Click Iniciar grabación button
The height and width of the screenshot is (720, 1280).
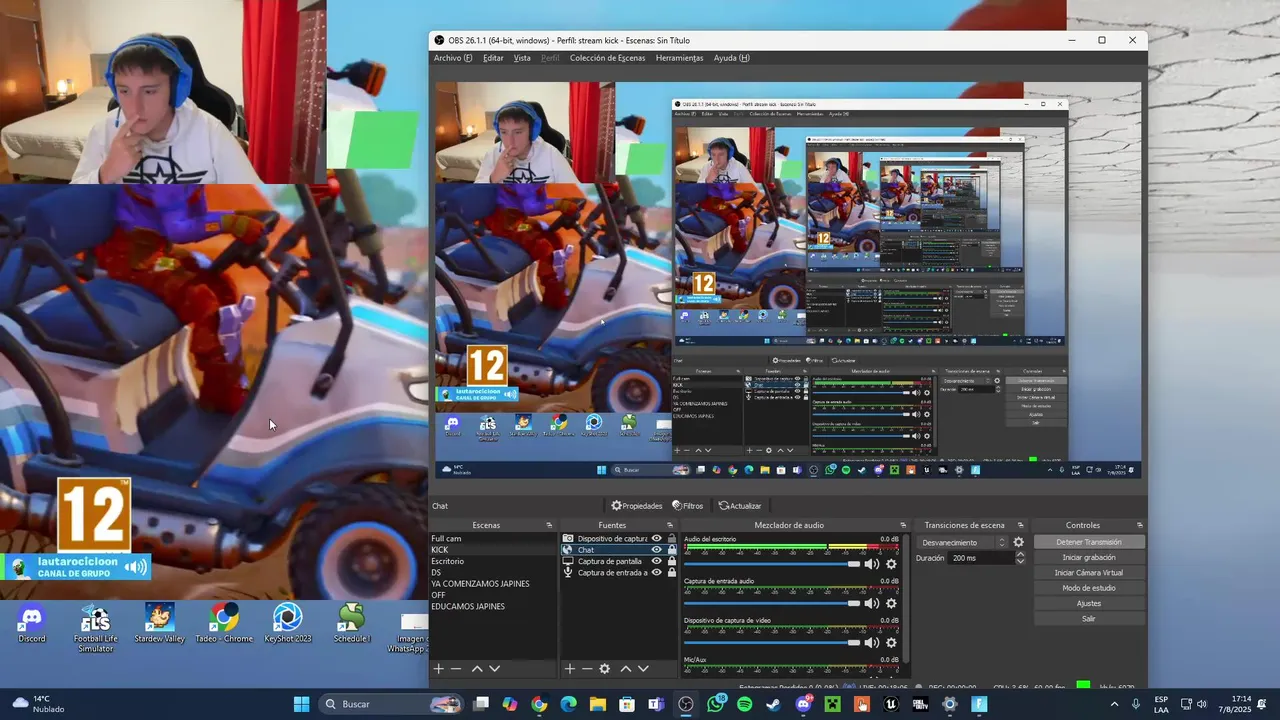click(x=1088, y=558)
